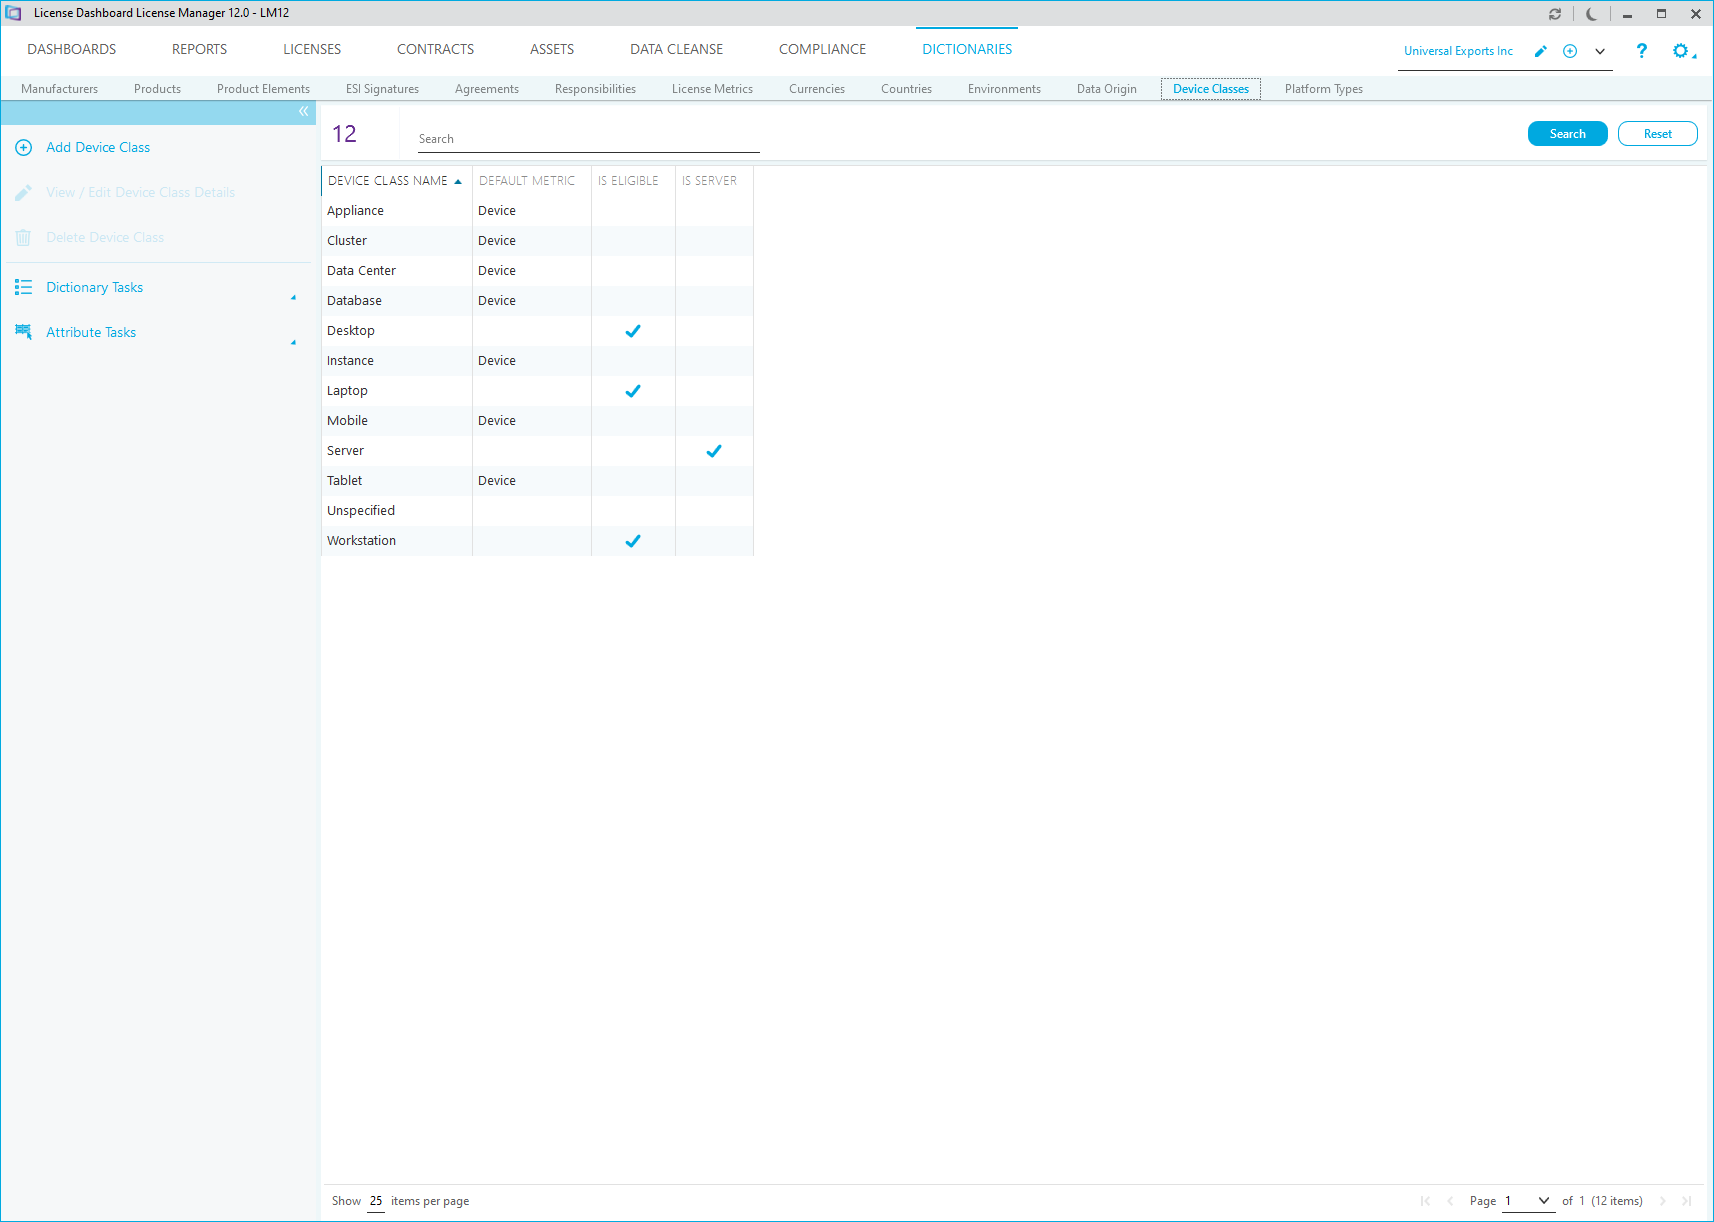This screenshot has height=1222, width=1714.
Task: Click the add company plus icon
Action: pos(1570,51)
